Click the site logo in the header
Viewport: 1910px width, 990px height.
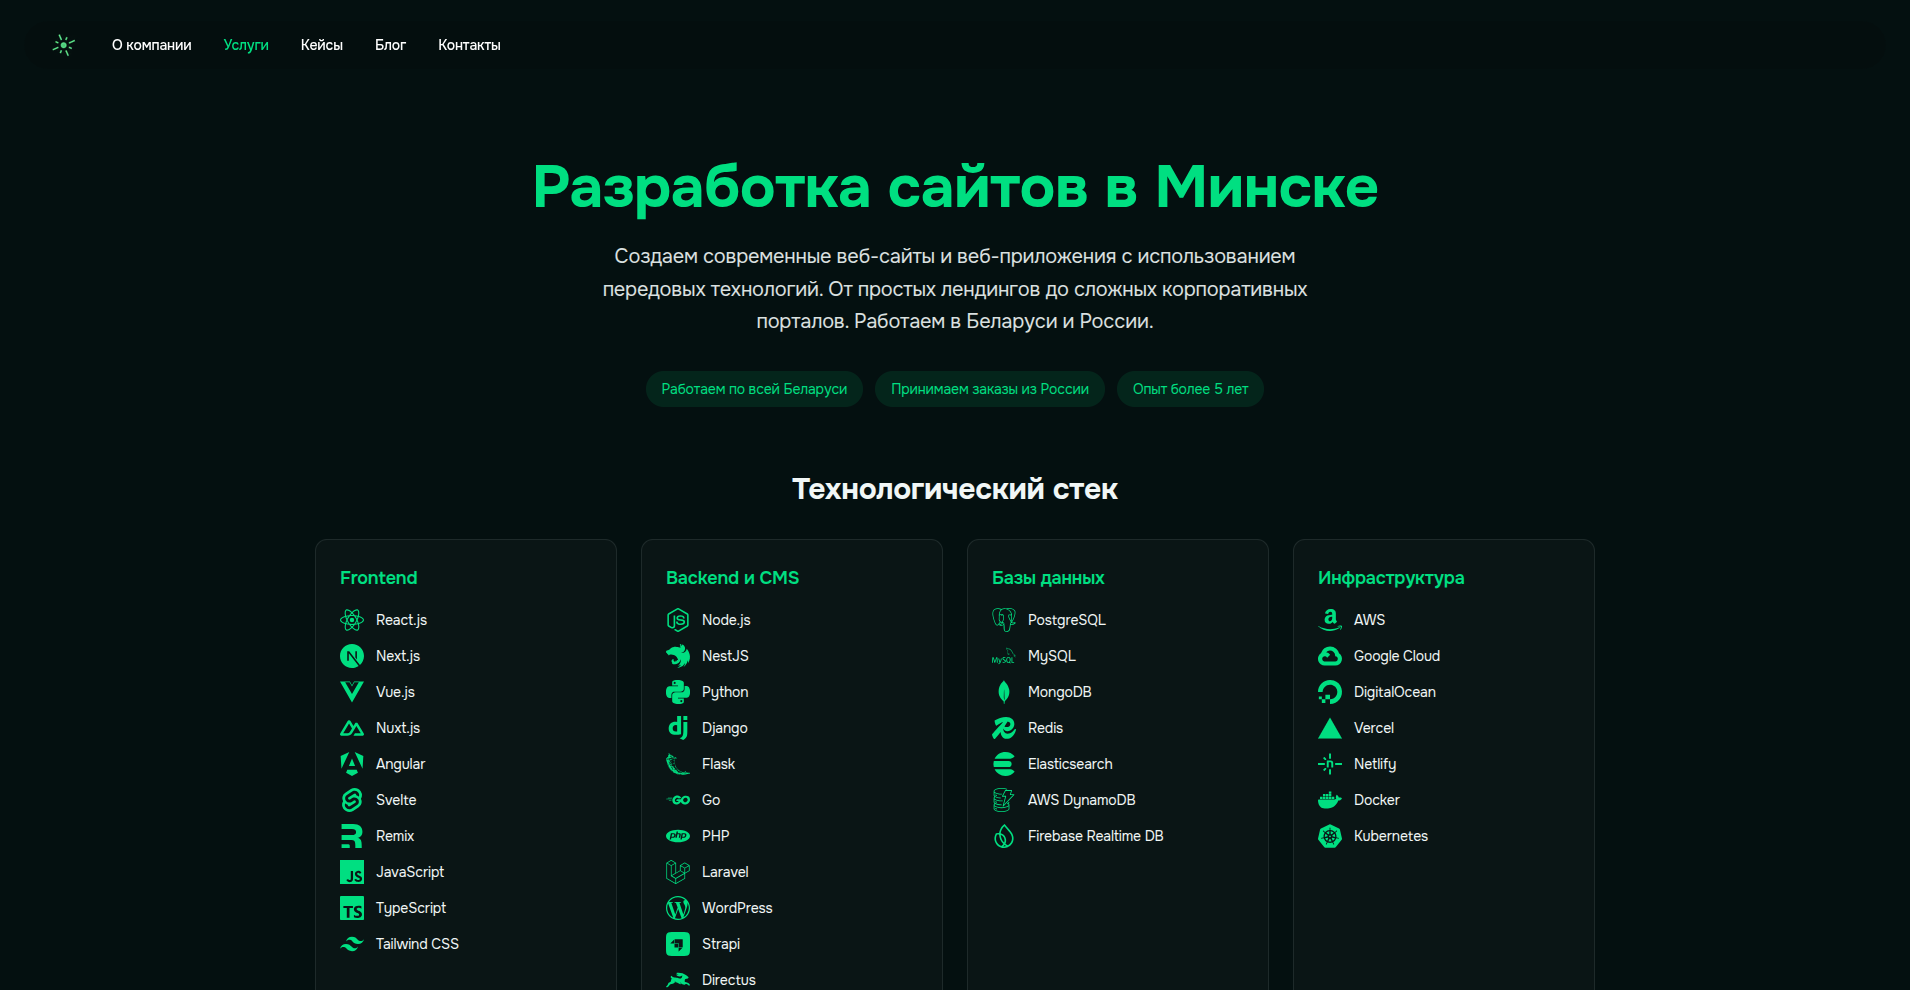point(64,45)
